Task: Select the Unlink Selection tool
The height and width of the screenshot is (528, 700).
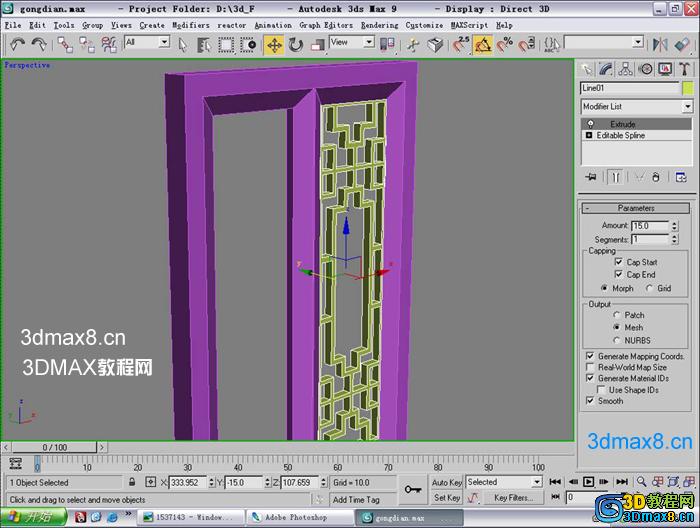Action: click(87, 45)
